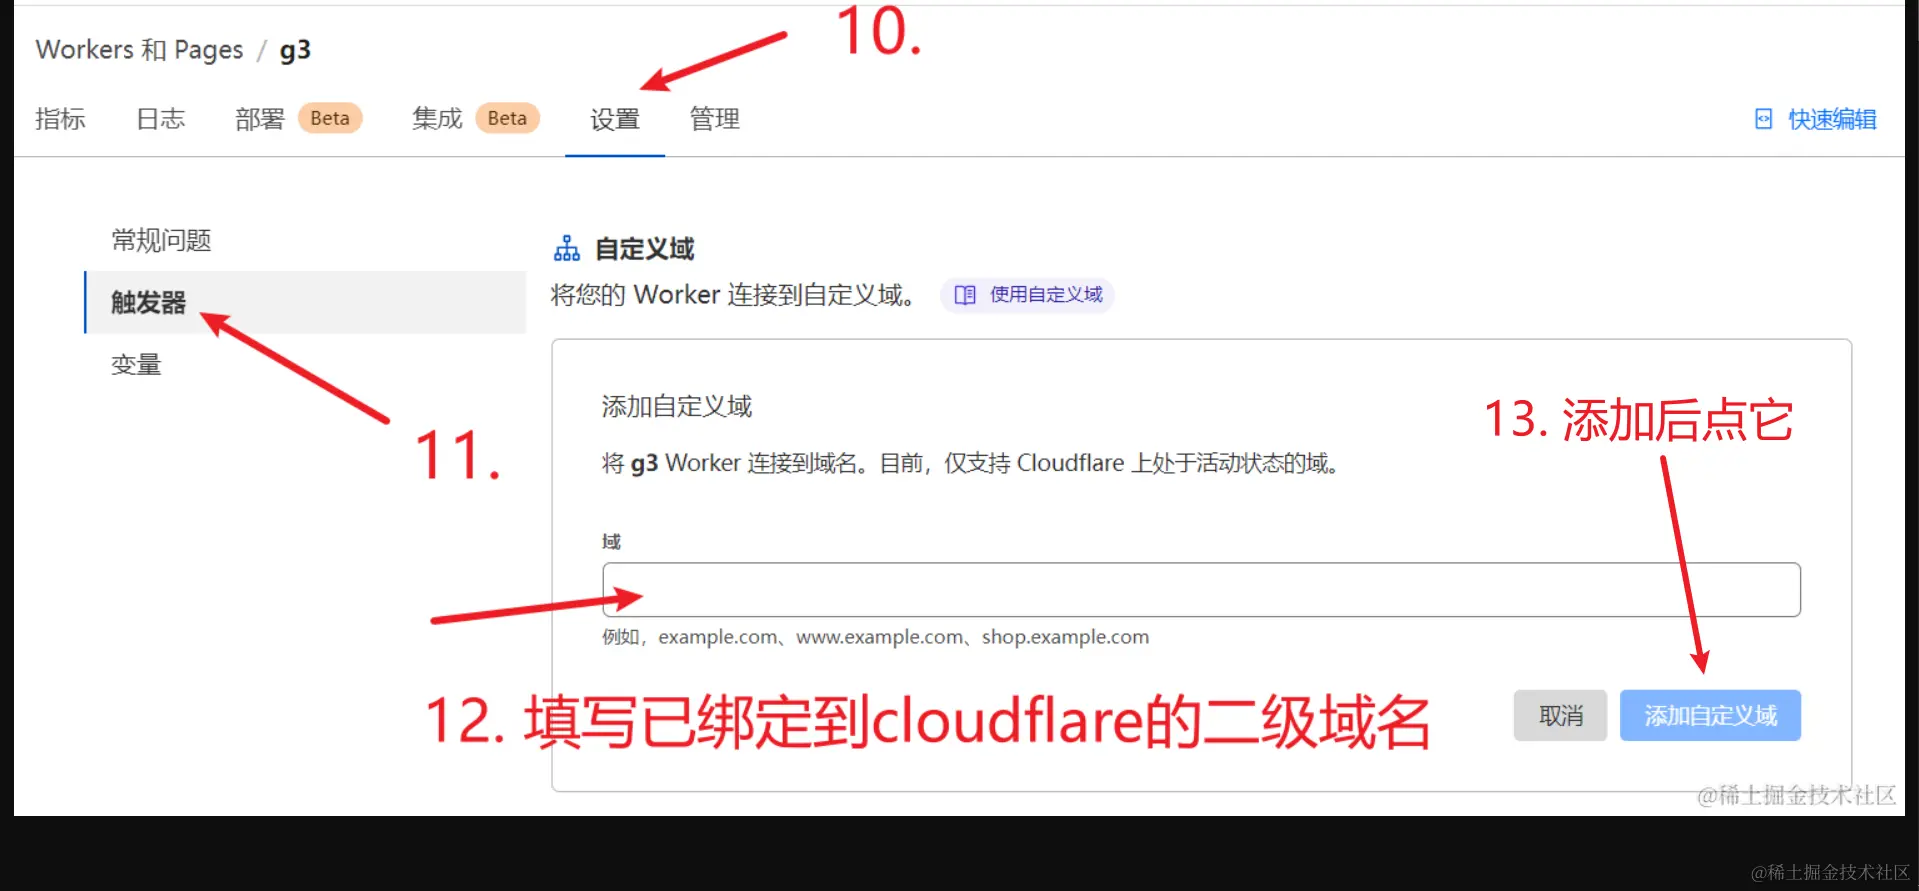Click the 自定义域 network icon
The height and width of the screenshot is (891, 1919).
pyautogui.click(x=567, y=248)
